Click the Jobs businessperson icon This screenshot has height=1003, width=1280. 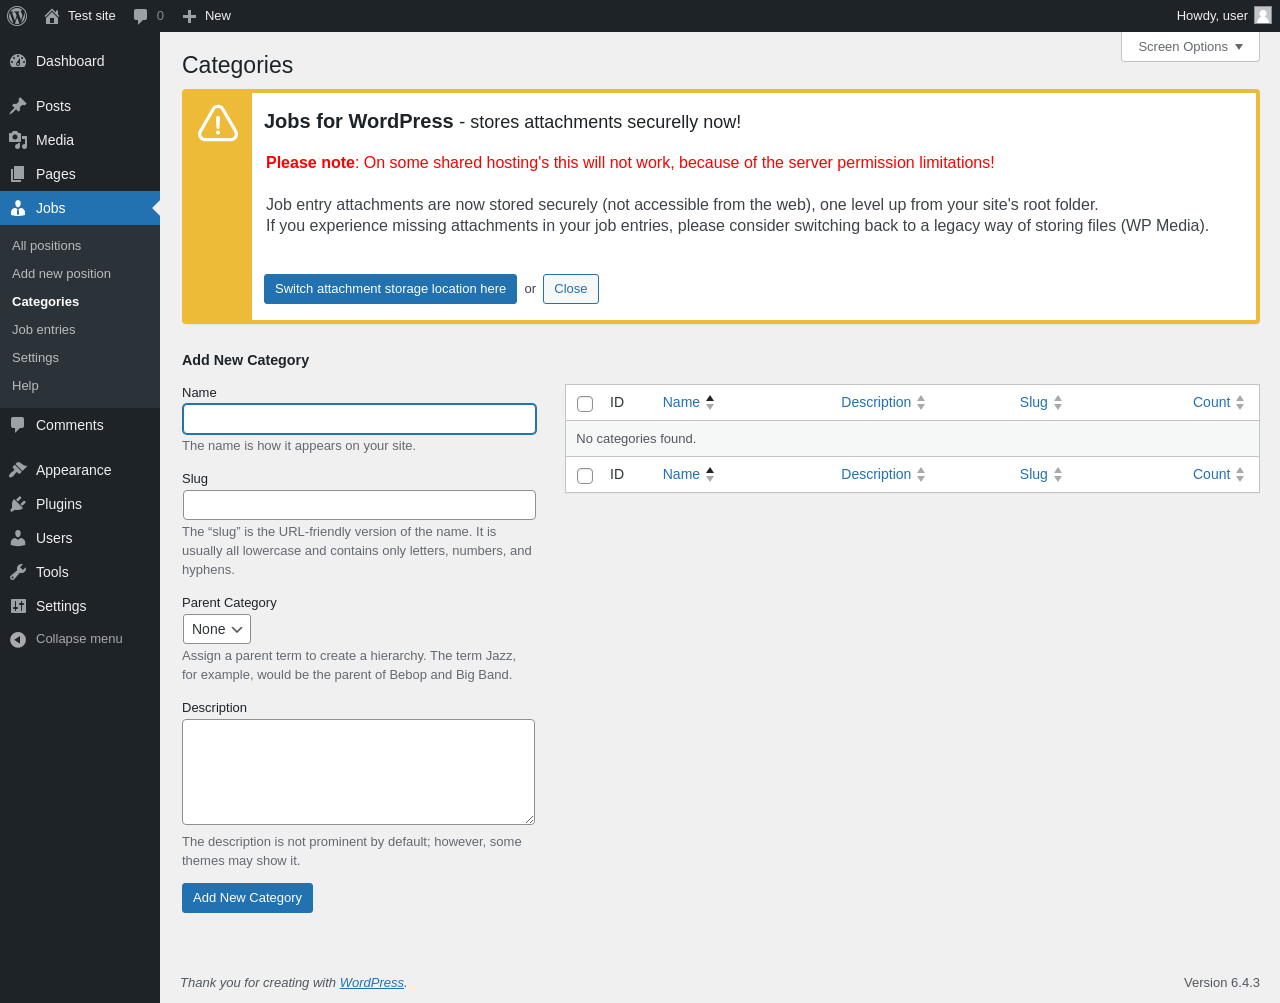pos(18,208)
